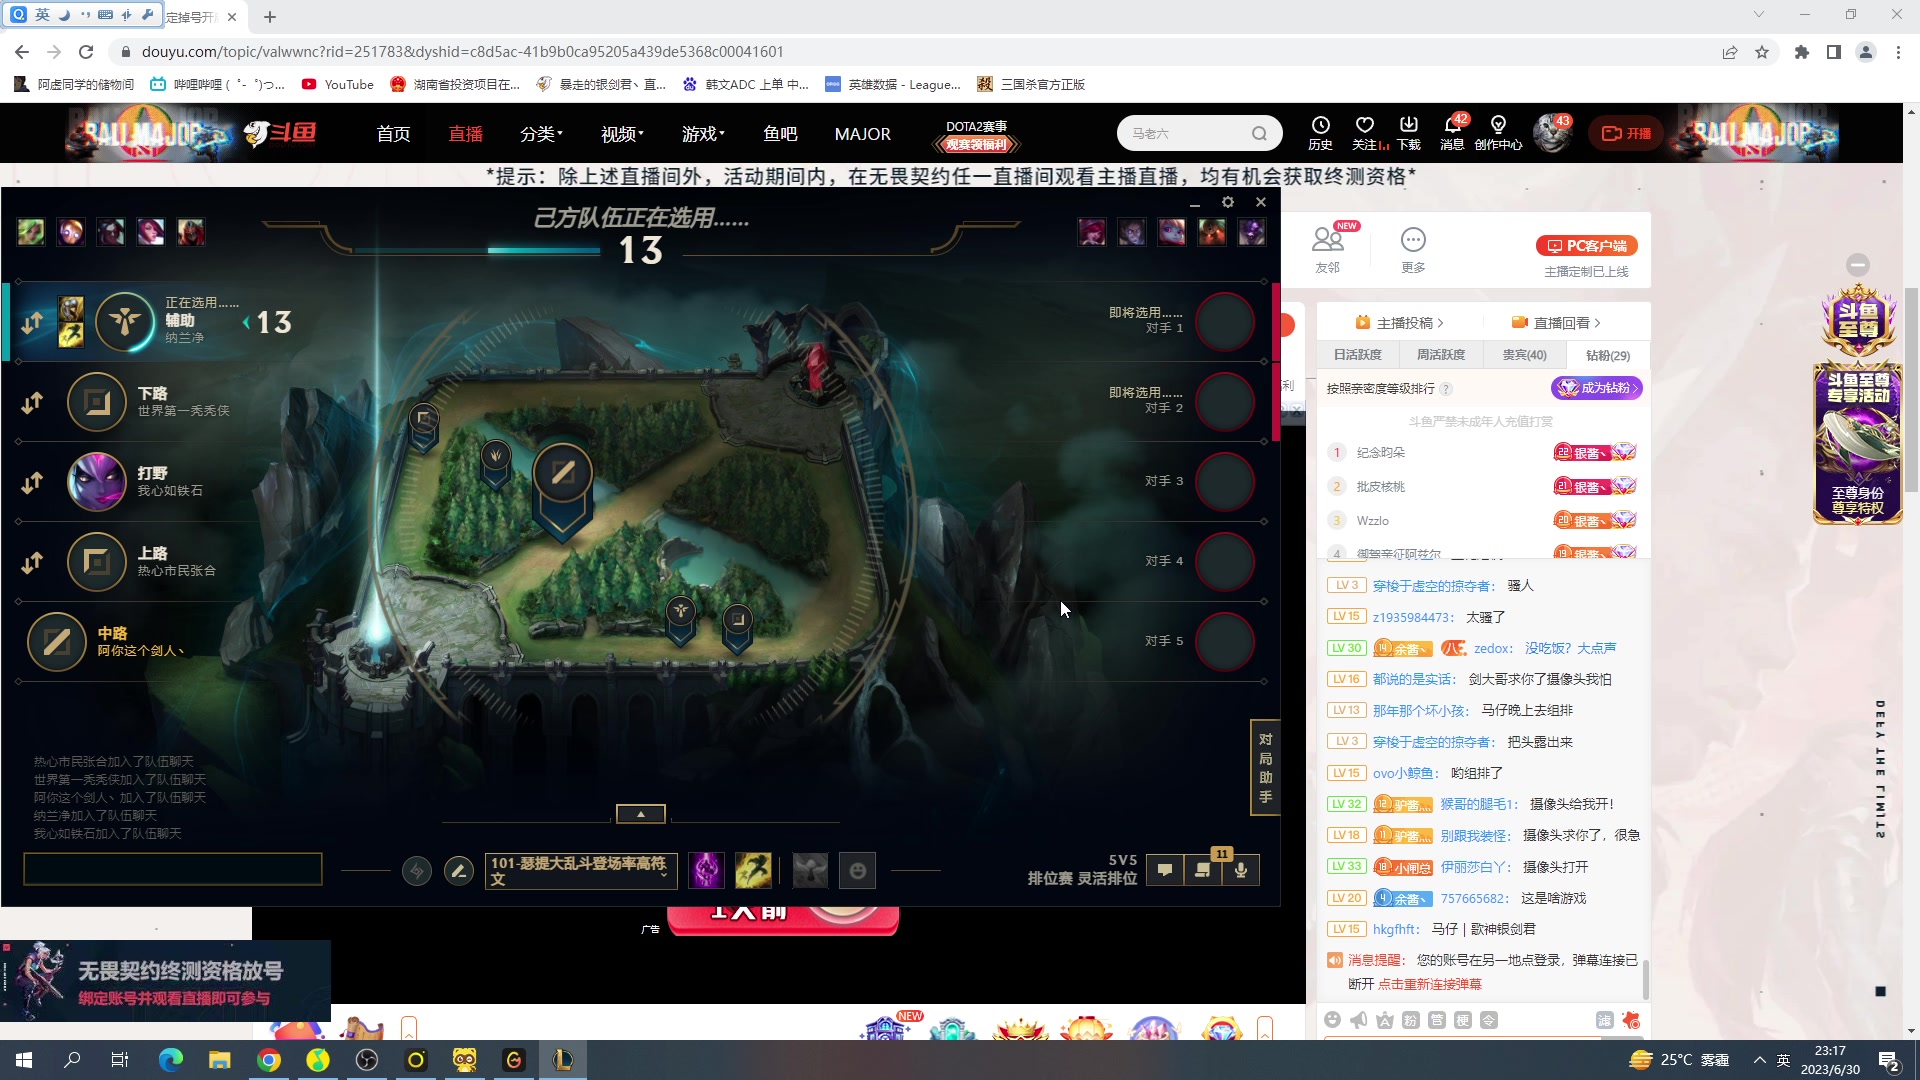Open the 友邻 friends icon
The image size is (1920, 1080).
pos(1327,241)
